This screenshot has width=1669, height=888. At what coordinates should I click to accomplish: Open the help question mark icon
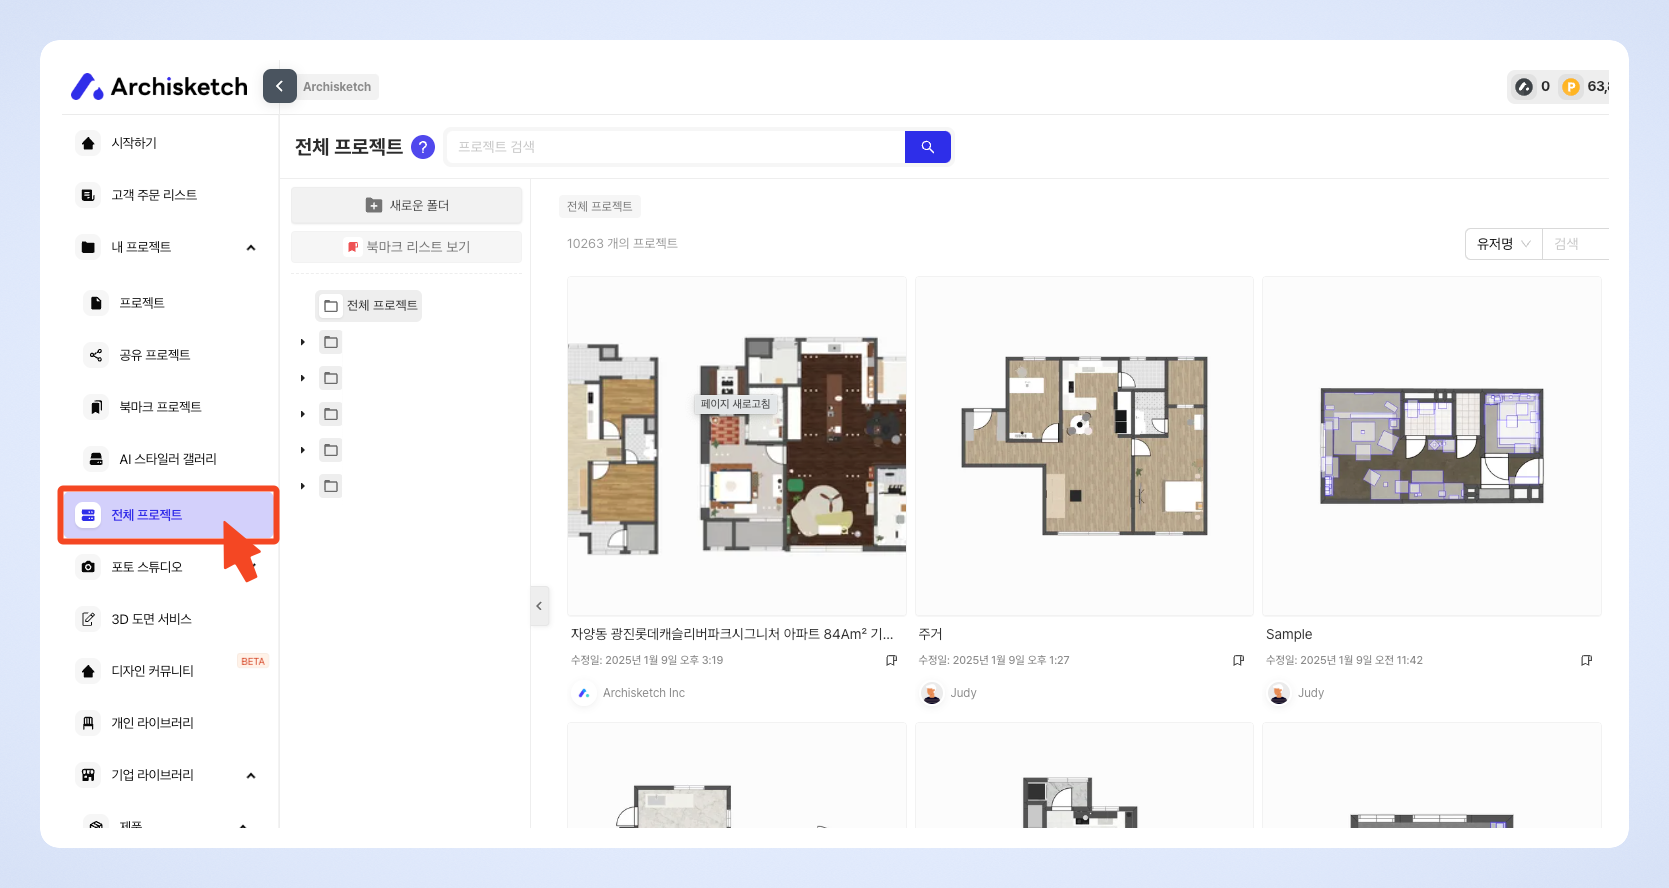coord(423,147)
